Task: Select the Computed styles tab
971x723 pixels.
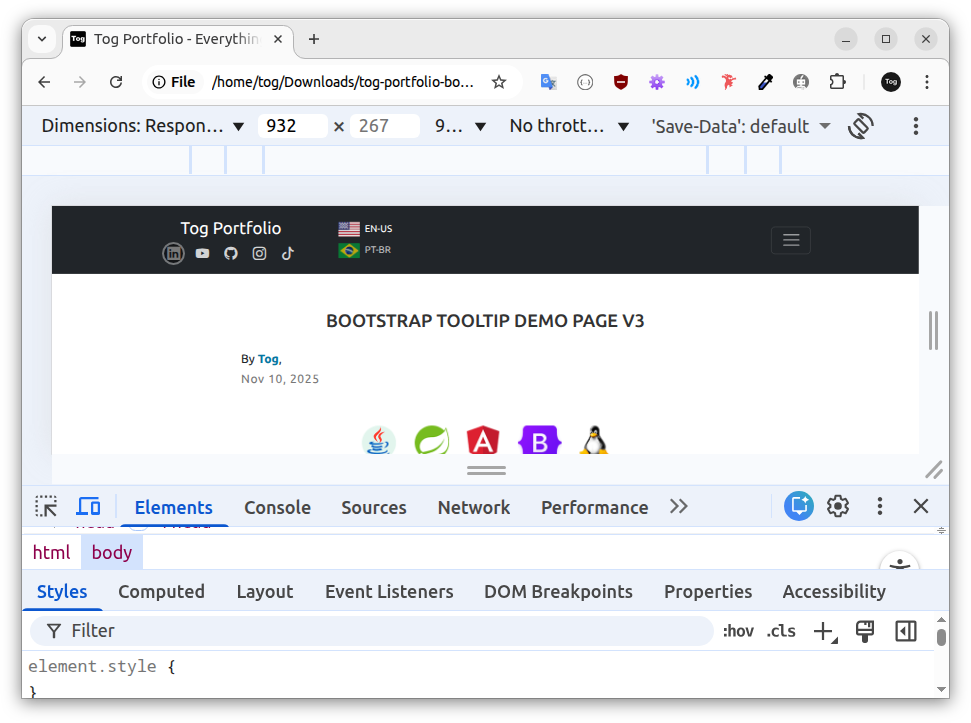Action: tap(162, 592)
